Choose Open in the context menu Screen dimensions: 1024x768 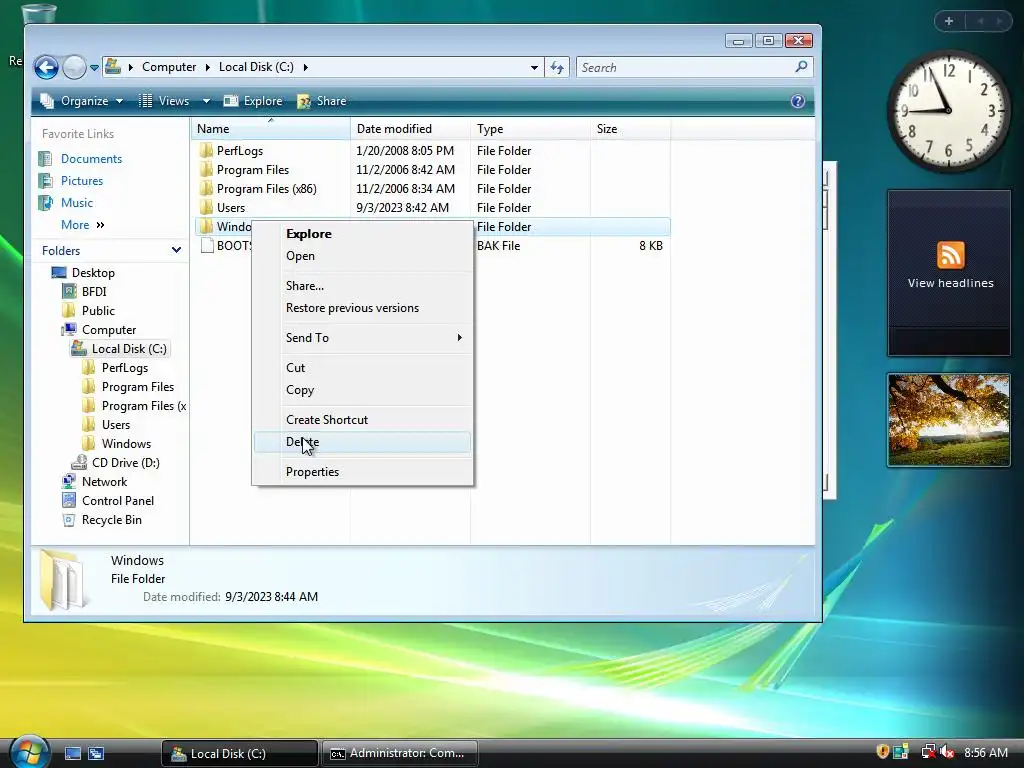[362, 256]
